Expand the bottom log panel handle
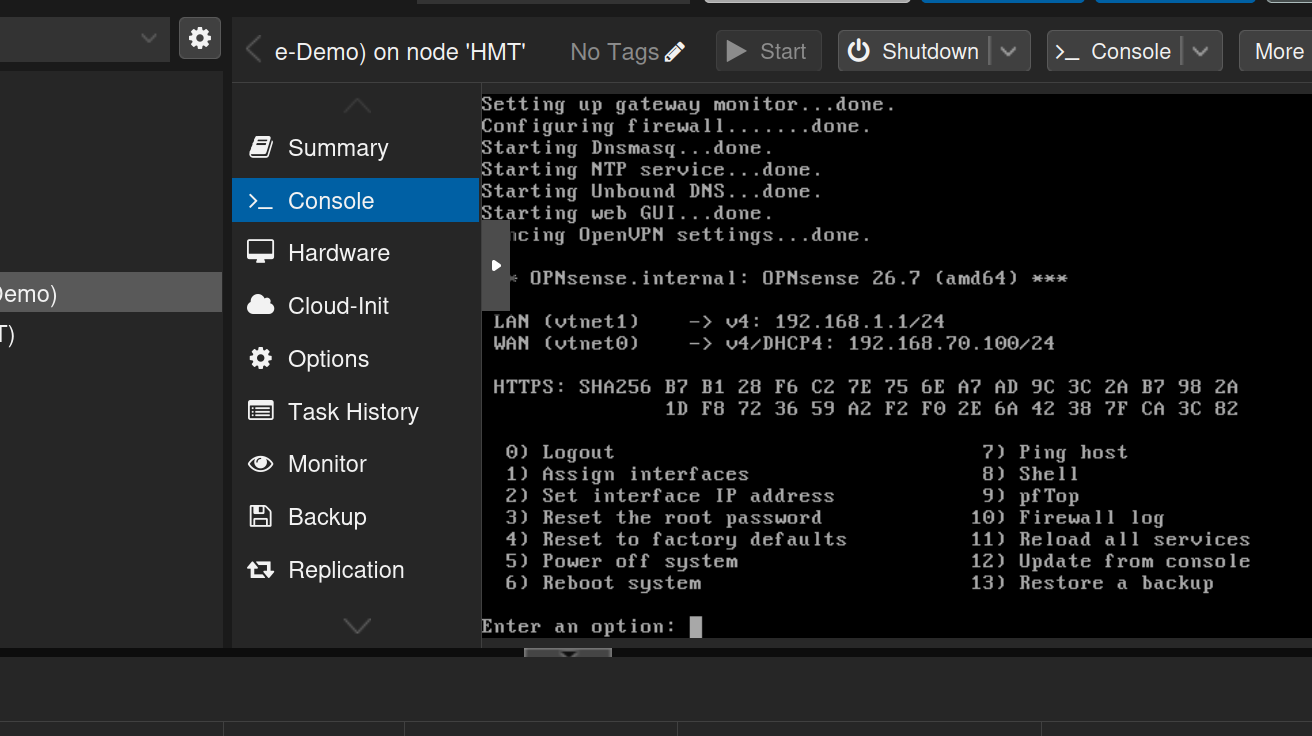 click(x=568, y=654)
